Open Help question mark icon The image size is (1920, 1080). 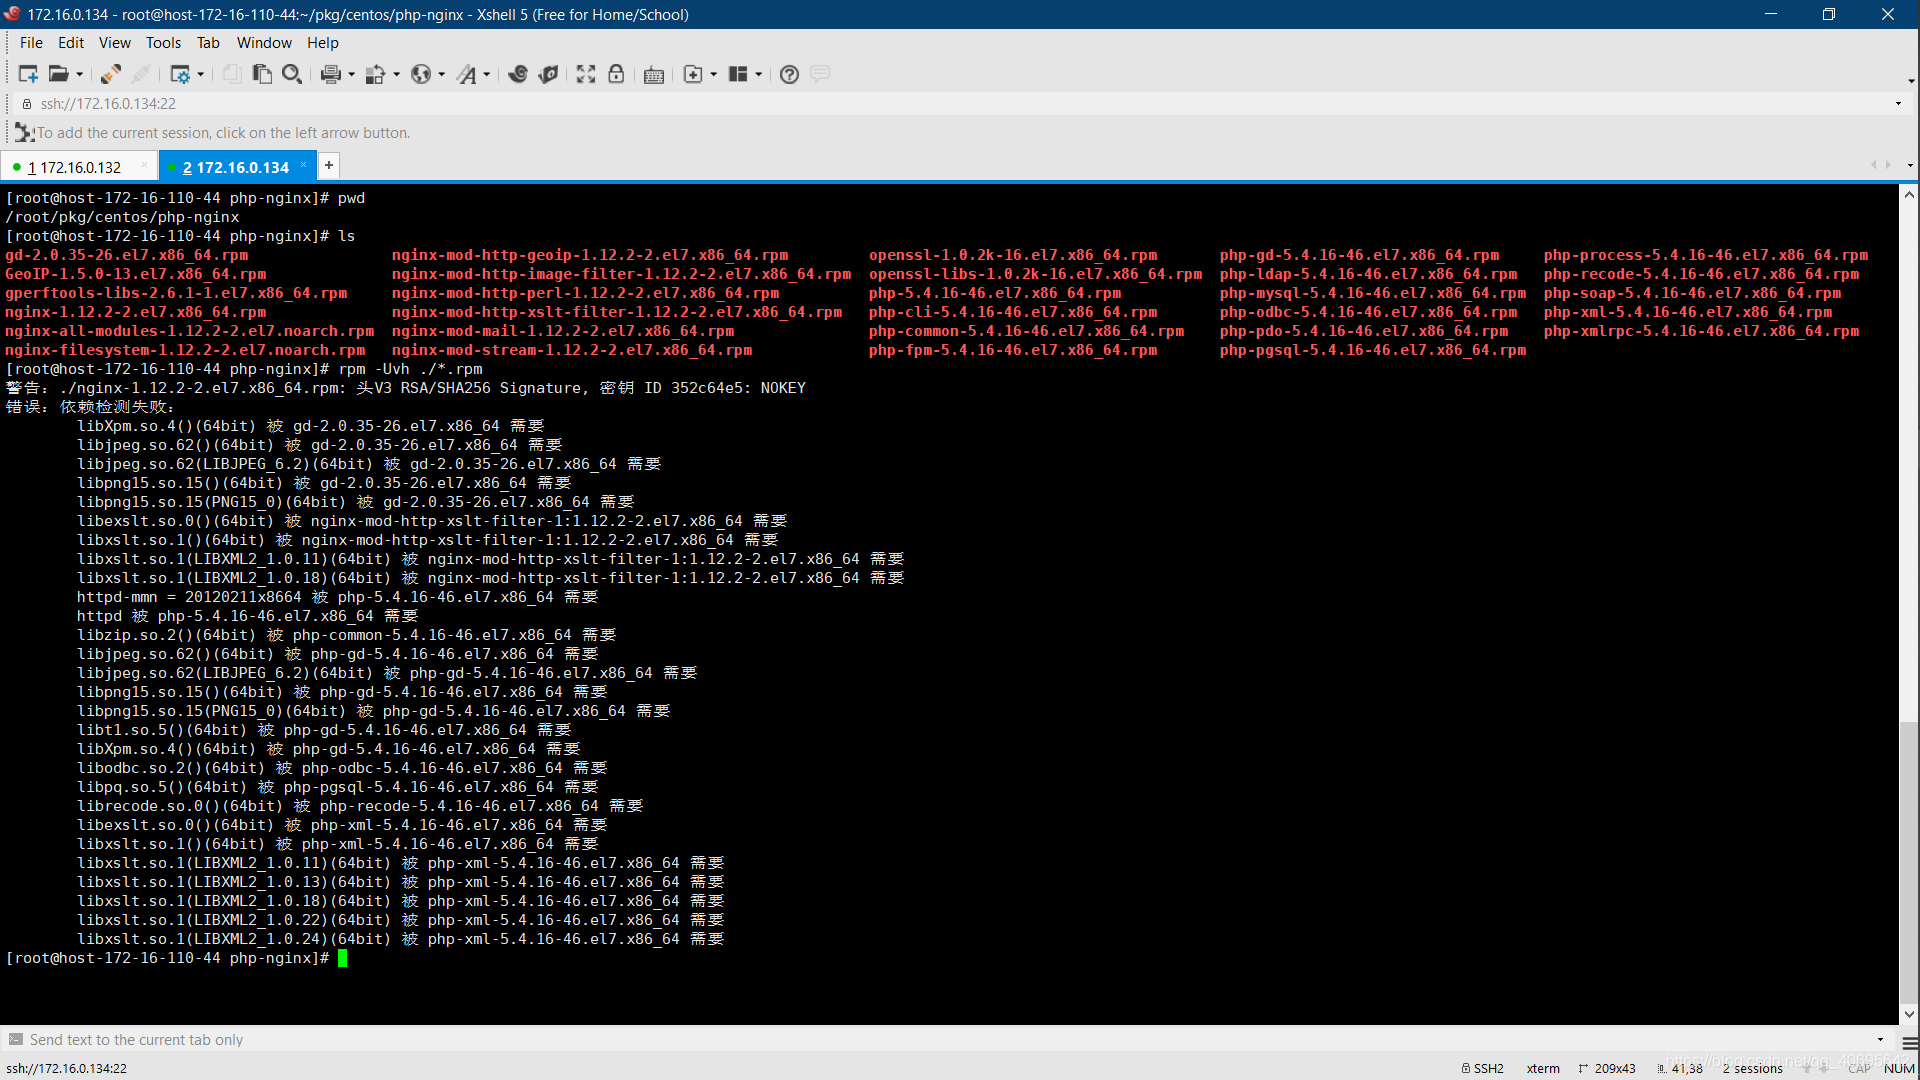click(789, 74)
